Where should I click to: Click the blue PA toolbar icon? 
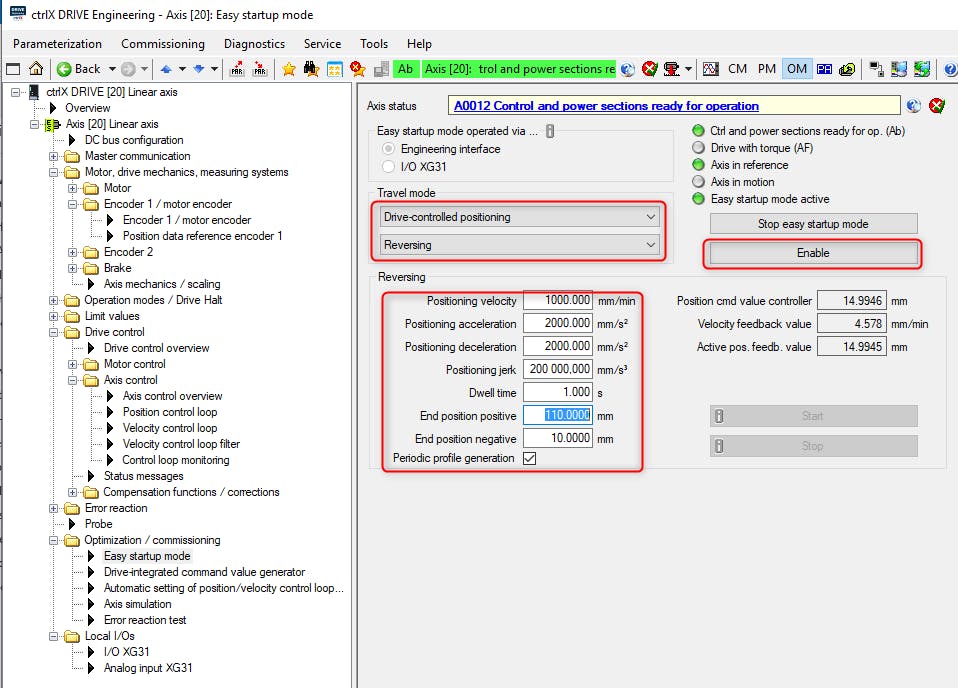(824, 69)
